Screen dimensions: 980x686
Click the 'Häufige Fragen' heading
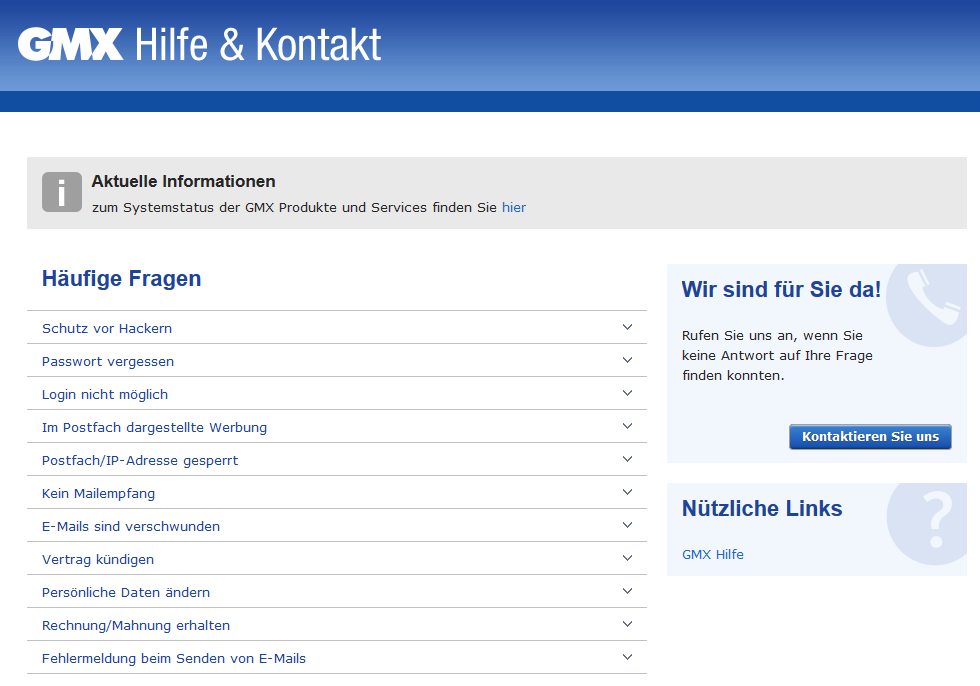click(x=121, y=279)
